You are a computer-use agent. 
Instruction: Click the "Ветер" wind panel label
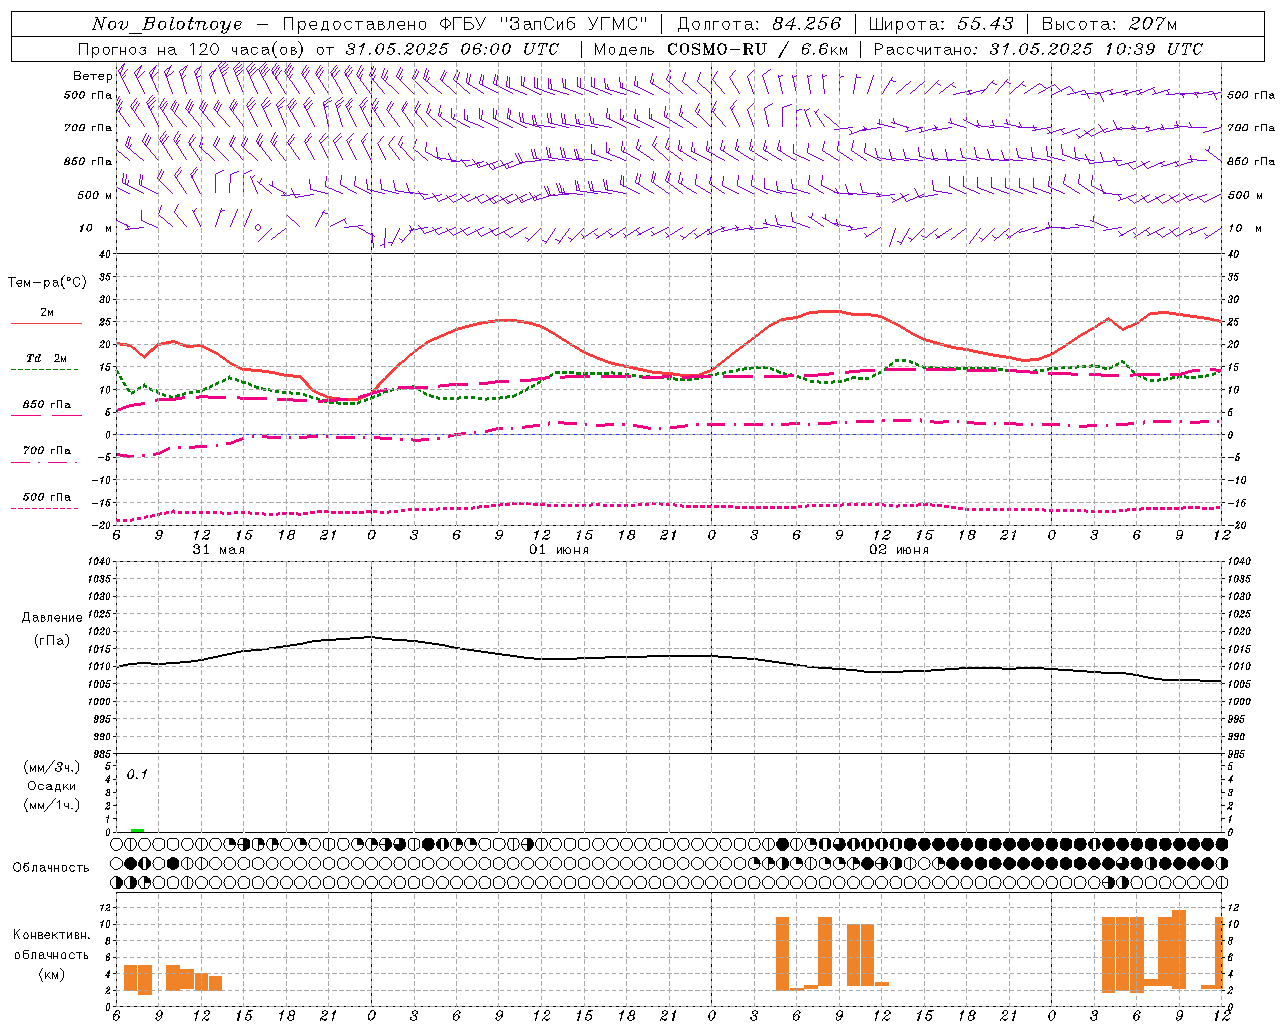click(92, 76)
